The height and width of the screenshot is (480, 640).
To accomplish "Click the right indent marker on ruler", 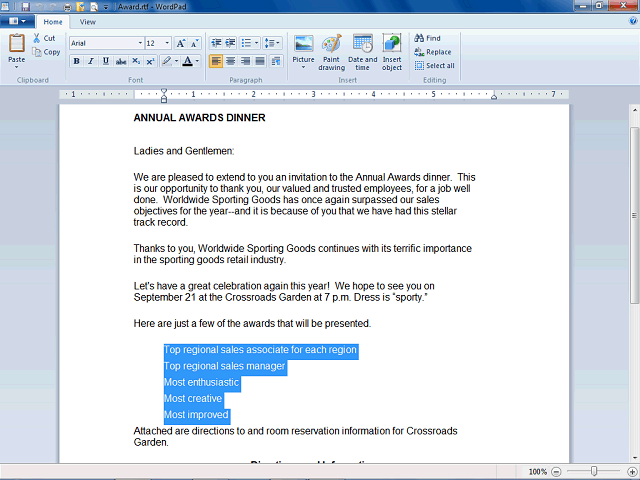I will pyautogui.click(x=494, y=97).
